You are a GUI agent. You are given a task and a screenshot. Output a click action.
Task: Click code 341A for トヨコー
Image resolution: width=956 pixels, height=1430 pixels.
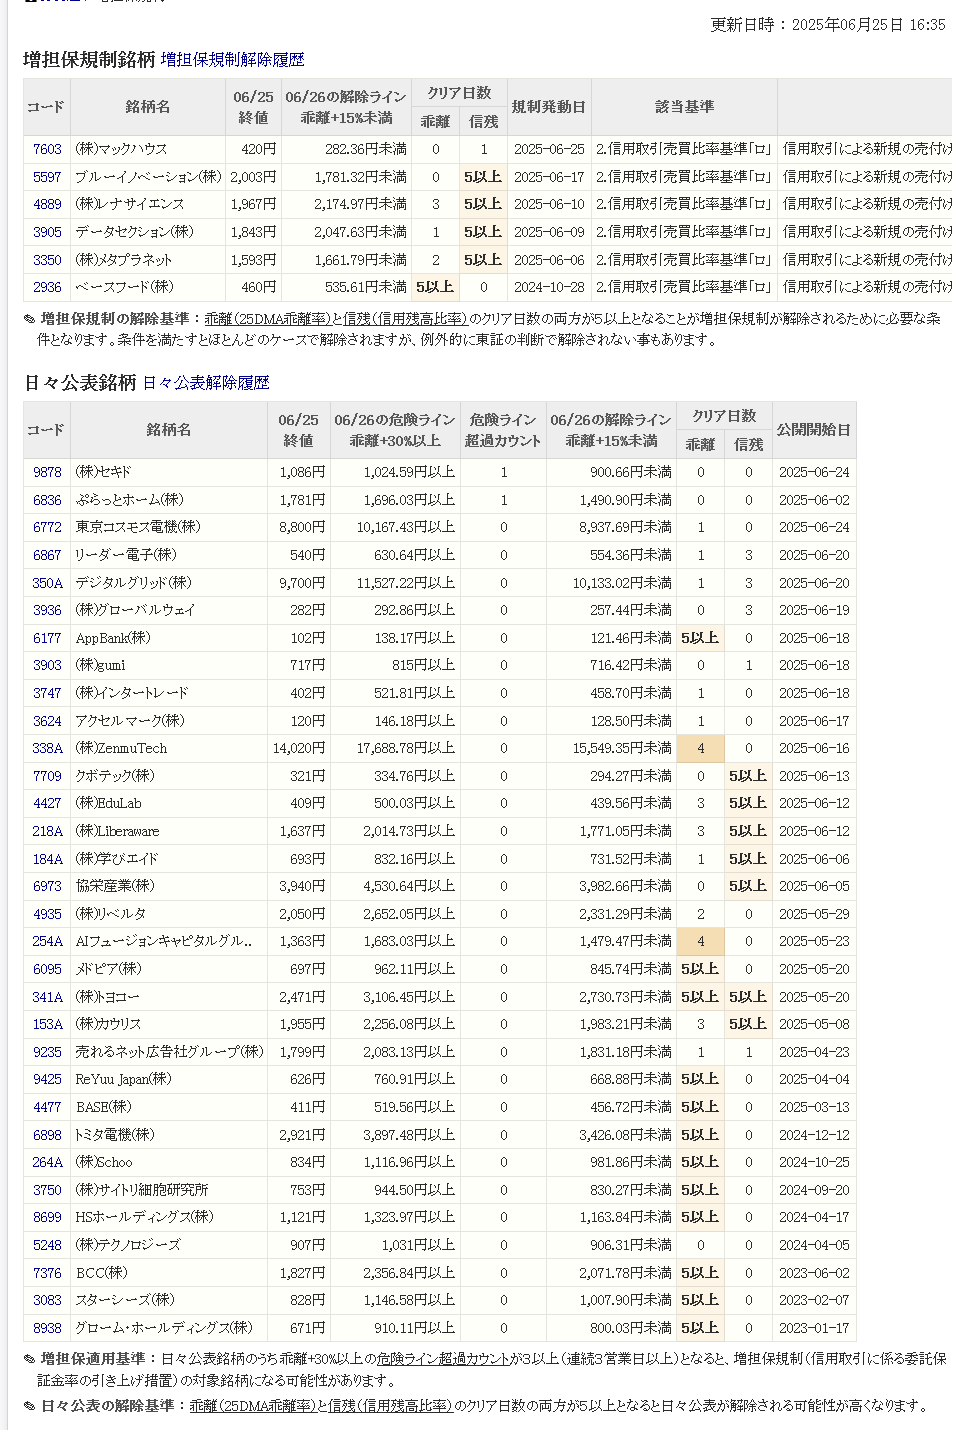click(x=47, y=997)
